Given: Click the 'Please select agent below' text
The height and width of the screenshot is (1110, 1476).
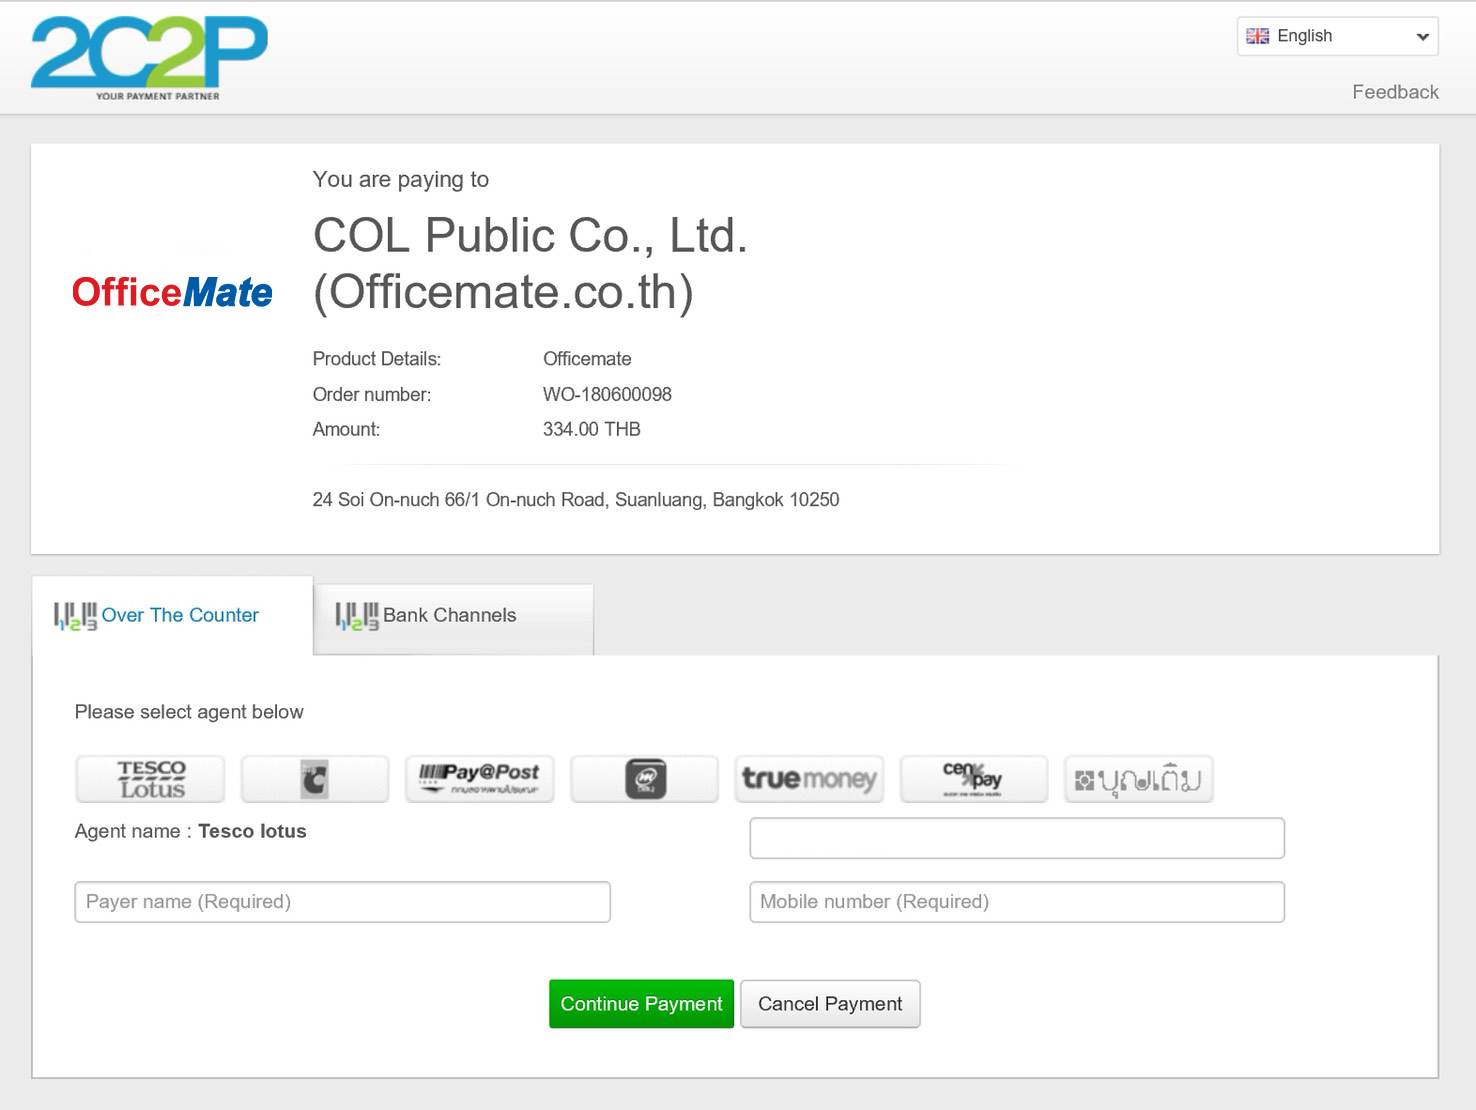Looking at the screenshot, I should [x=189, y=712].
